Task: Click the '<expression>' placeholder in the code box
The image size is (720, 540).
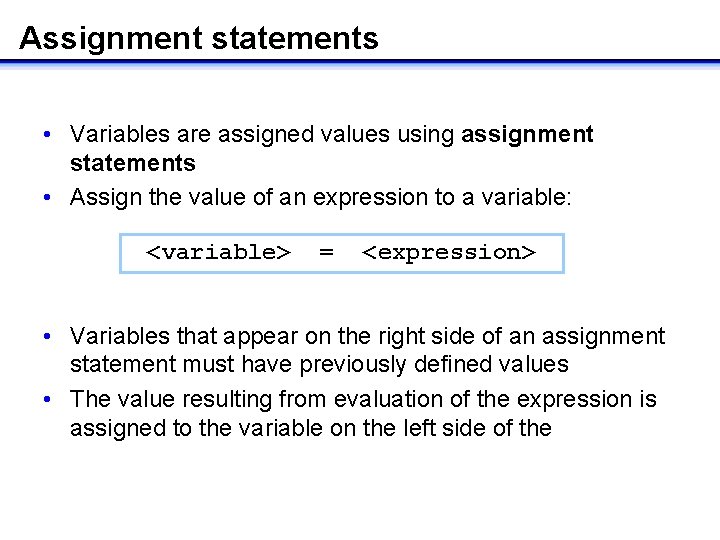Action: point(448,252)
